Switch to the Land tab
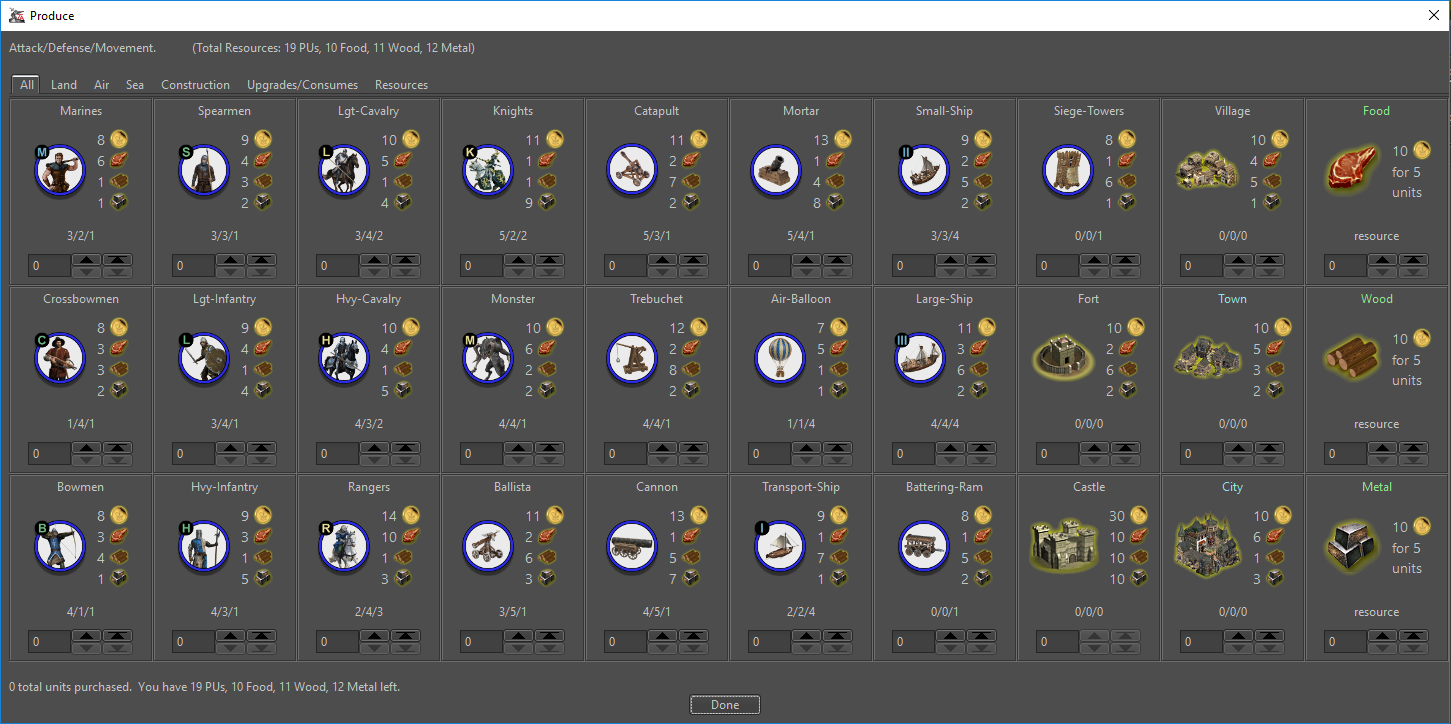This screenshot has width=1451, height=724. (64, 85)
